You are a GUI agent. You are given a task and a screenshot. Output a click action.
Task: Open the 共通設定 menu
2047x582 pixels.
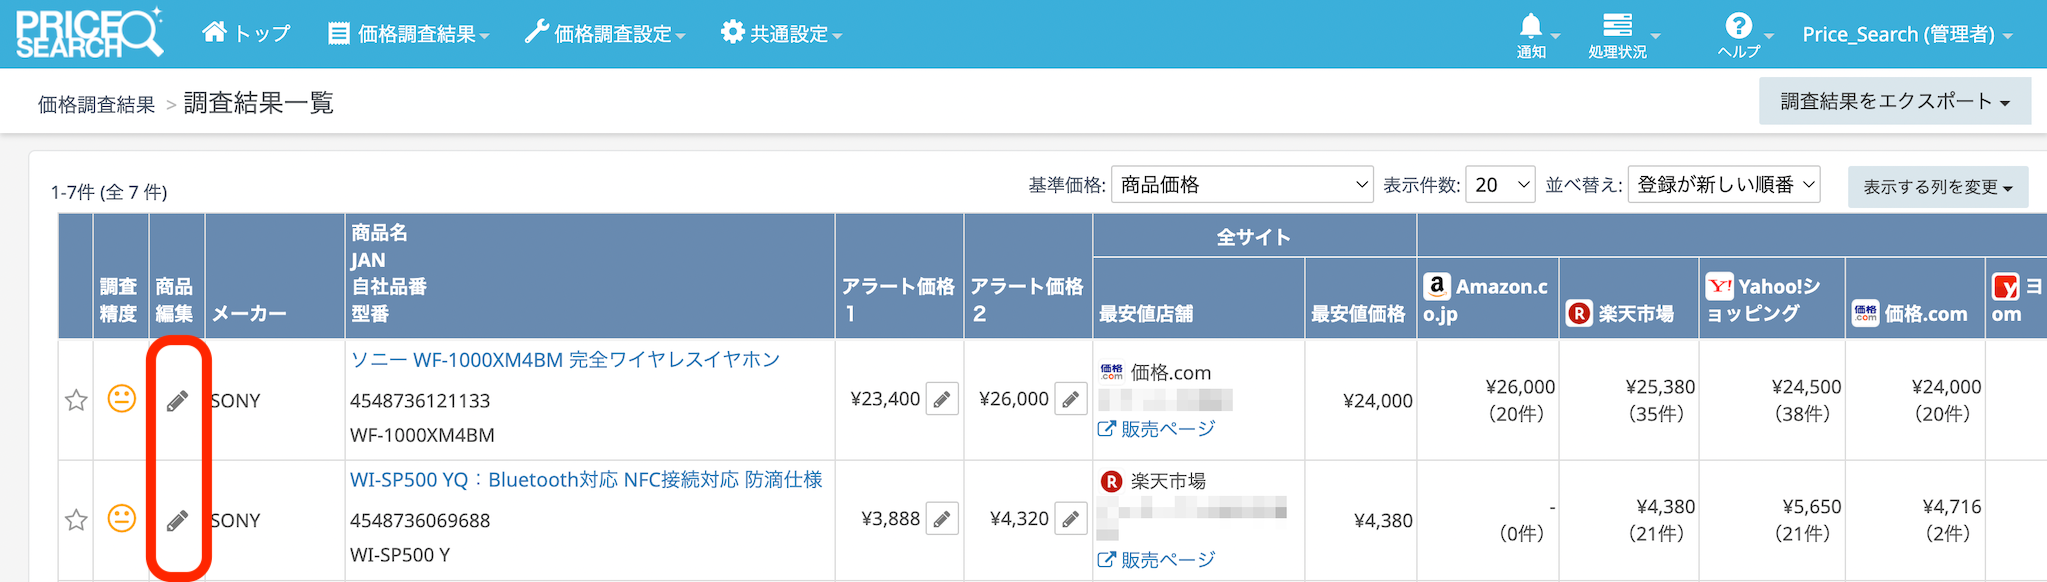[782, 34]
